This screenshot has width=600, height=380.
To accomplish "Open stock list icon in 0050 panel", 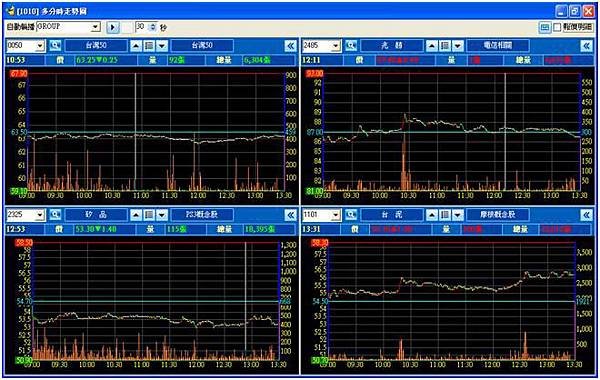I will click(149, 46).
